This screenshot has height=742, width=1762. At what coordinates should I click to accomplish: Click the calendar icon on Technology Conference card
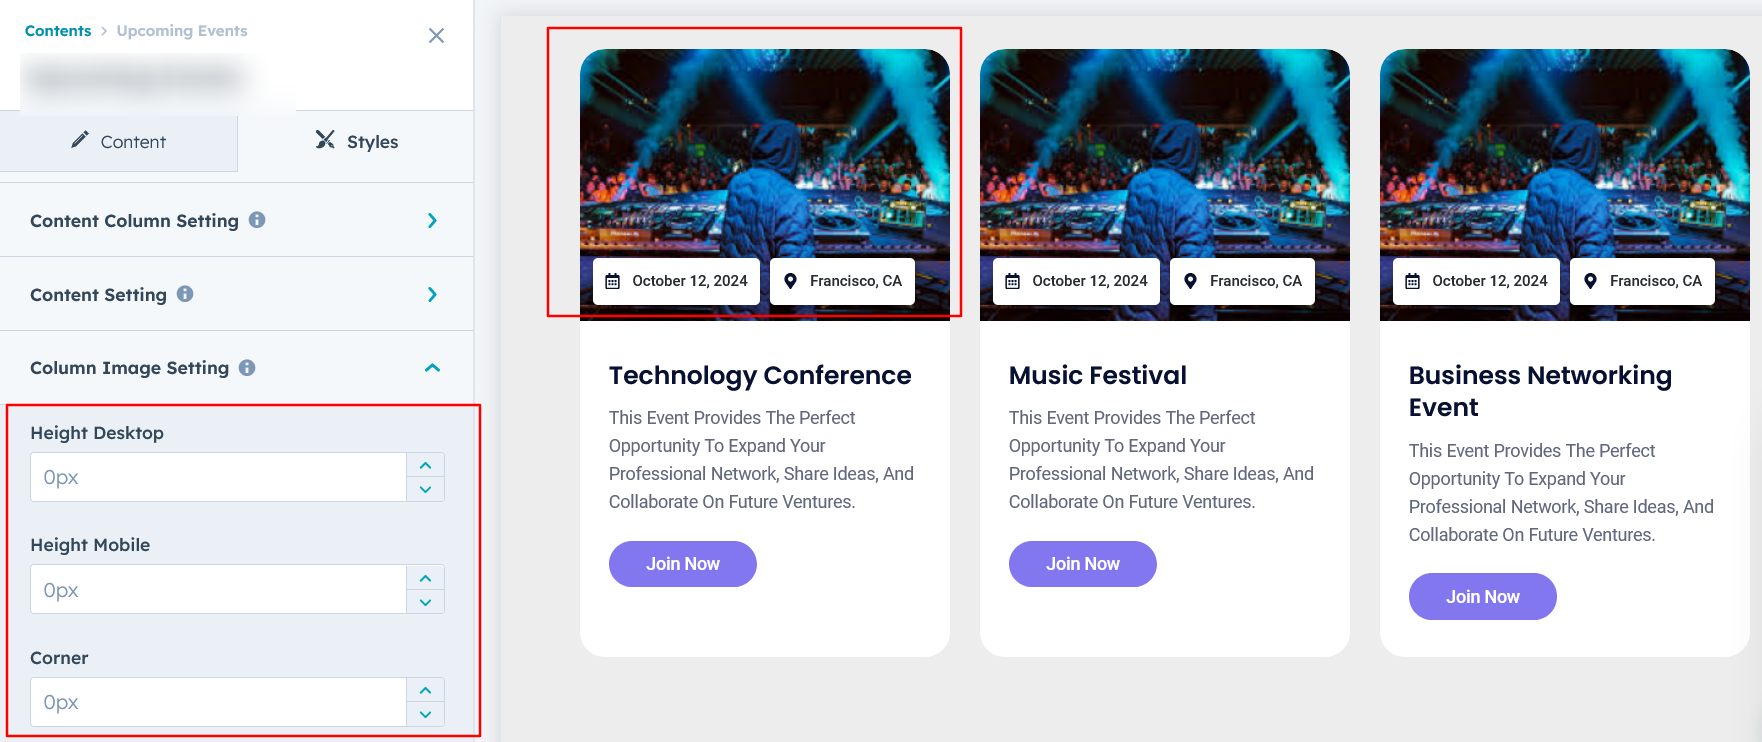pos(613,282)
